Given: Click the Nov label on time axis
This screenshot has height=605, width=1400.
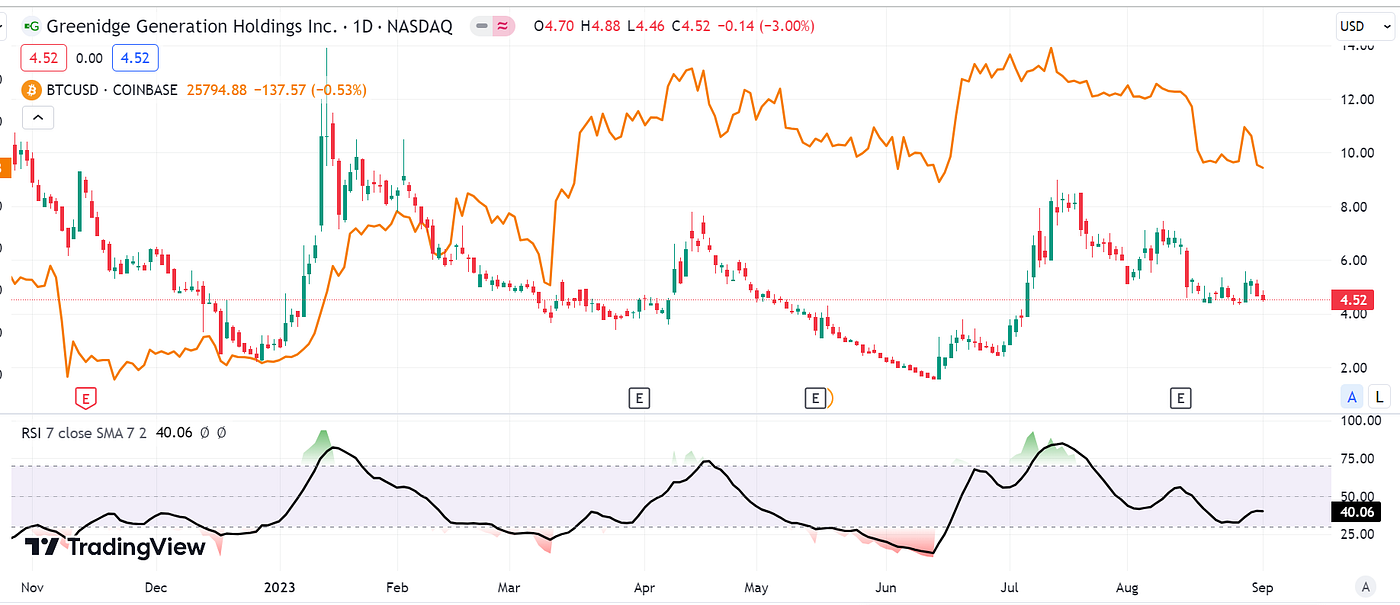Looking at the screenshot, I should coord(33,588).
